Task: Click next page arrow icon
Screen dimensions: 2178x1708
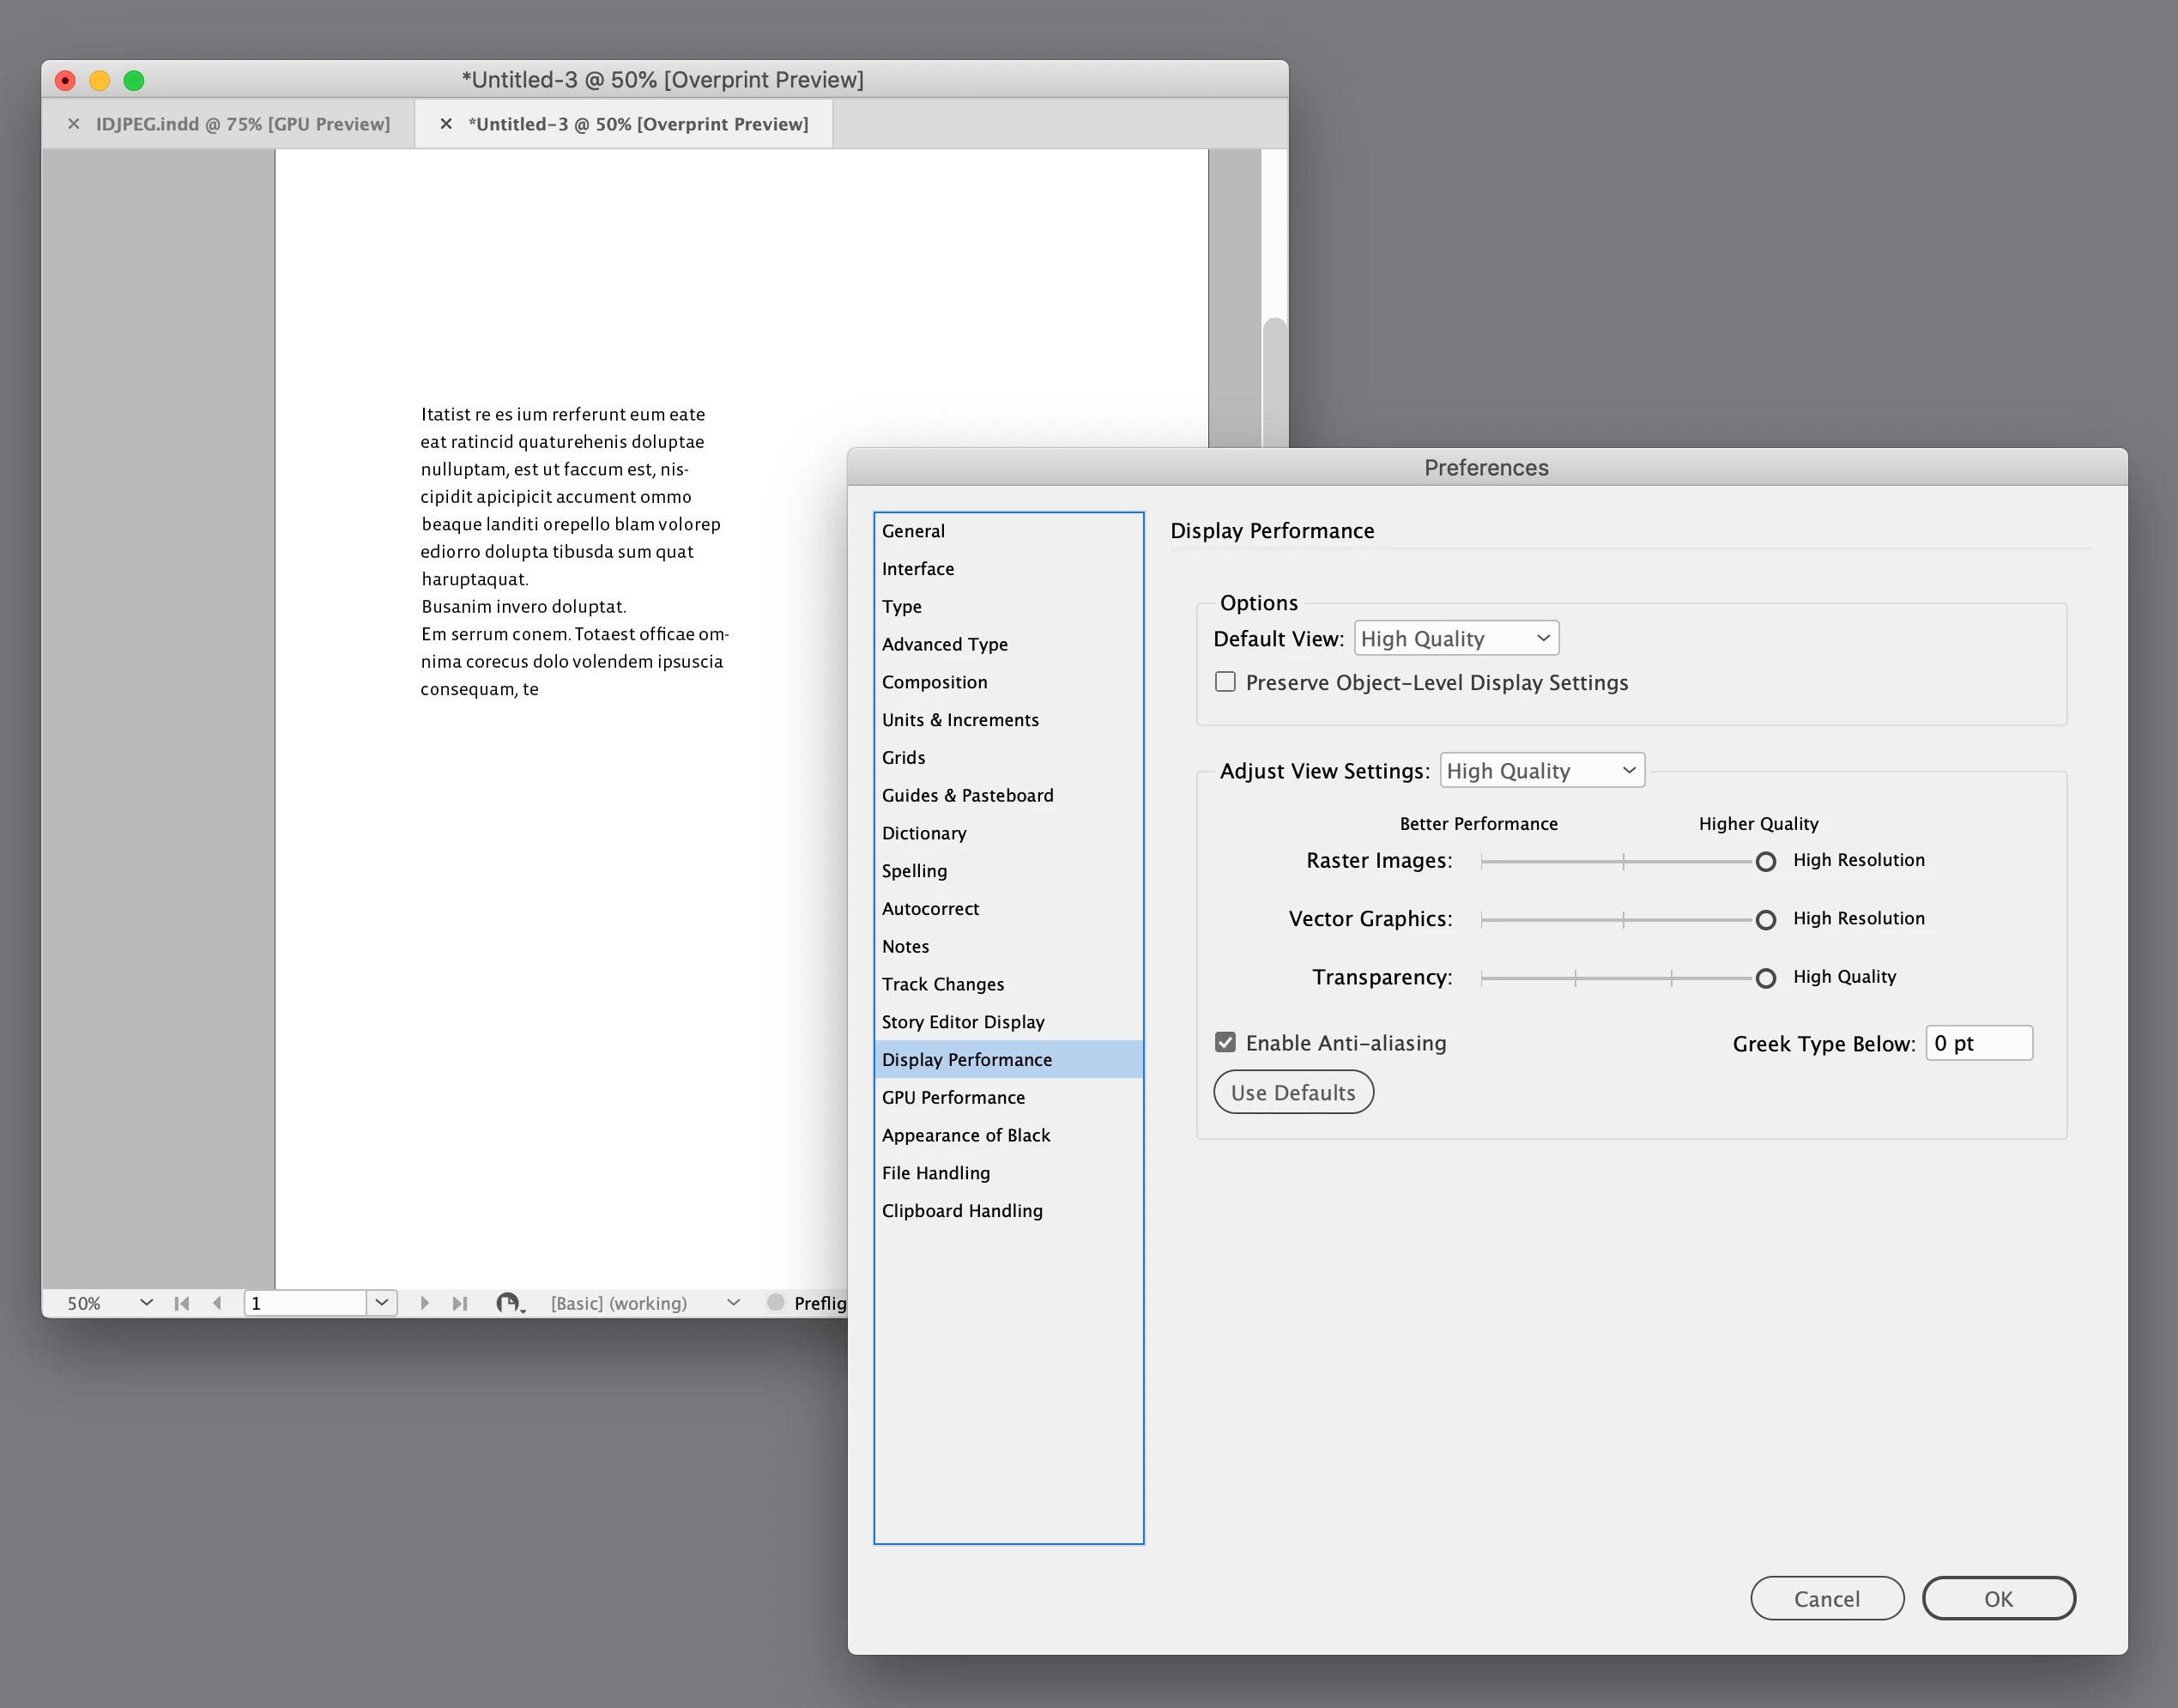Action: point(425,1303)
